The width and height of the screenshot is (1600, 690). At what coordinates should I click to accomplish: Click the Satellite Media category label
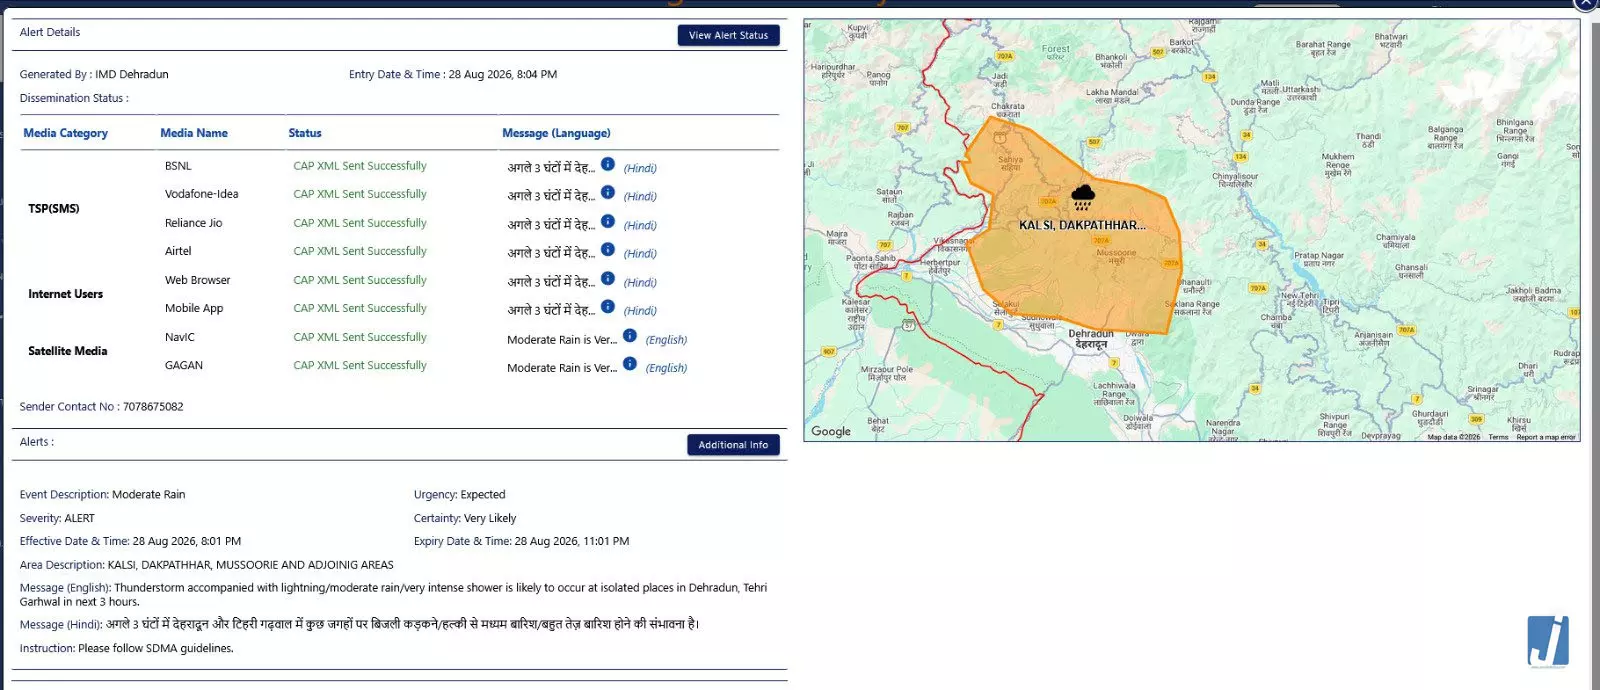[x=67, y=351]
